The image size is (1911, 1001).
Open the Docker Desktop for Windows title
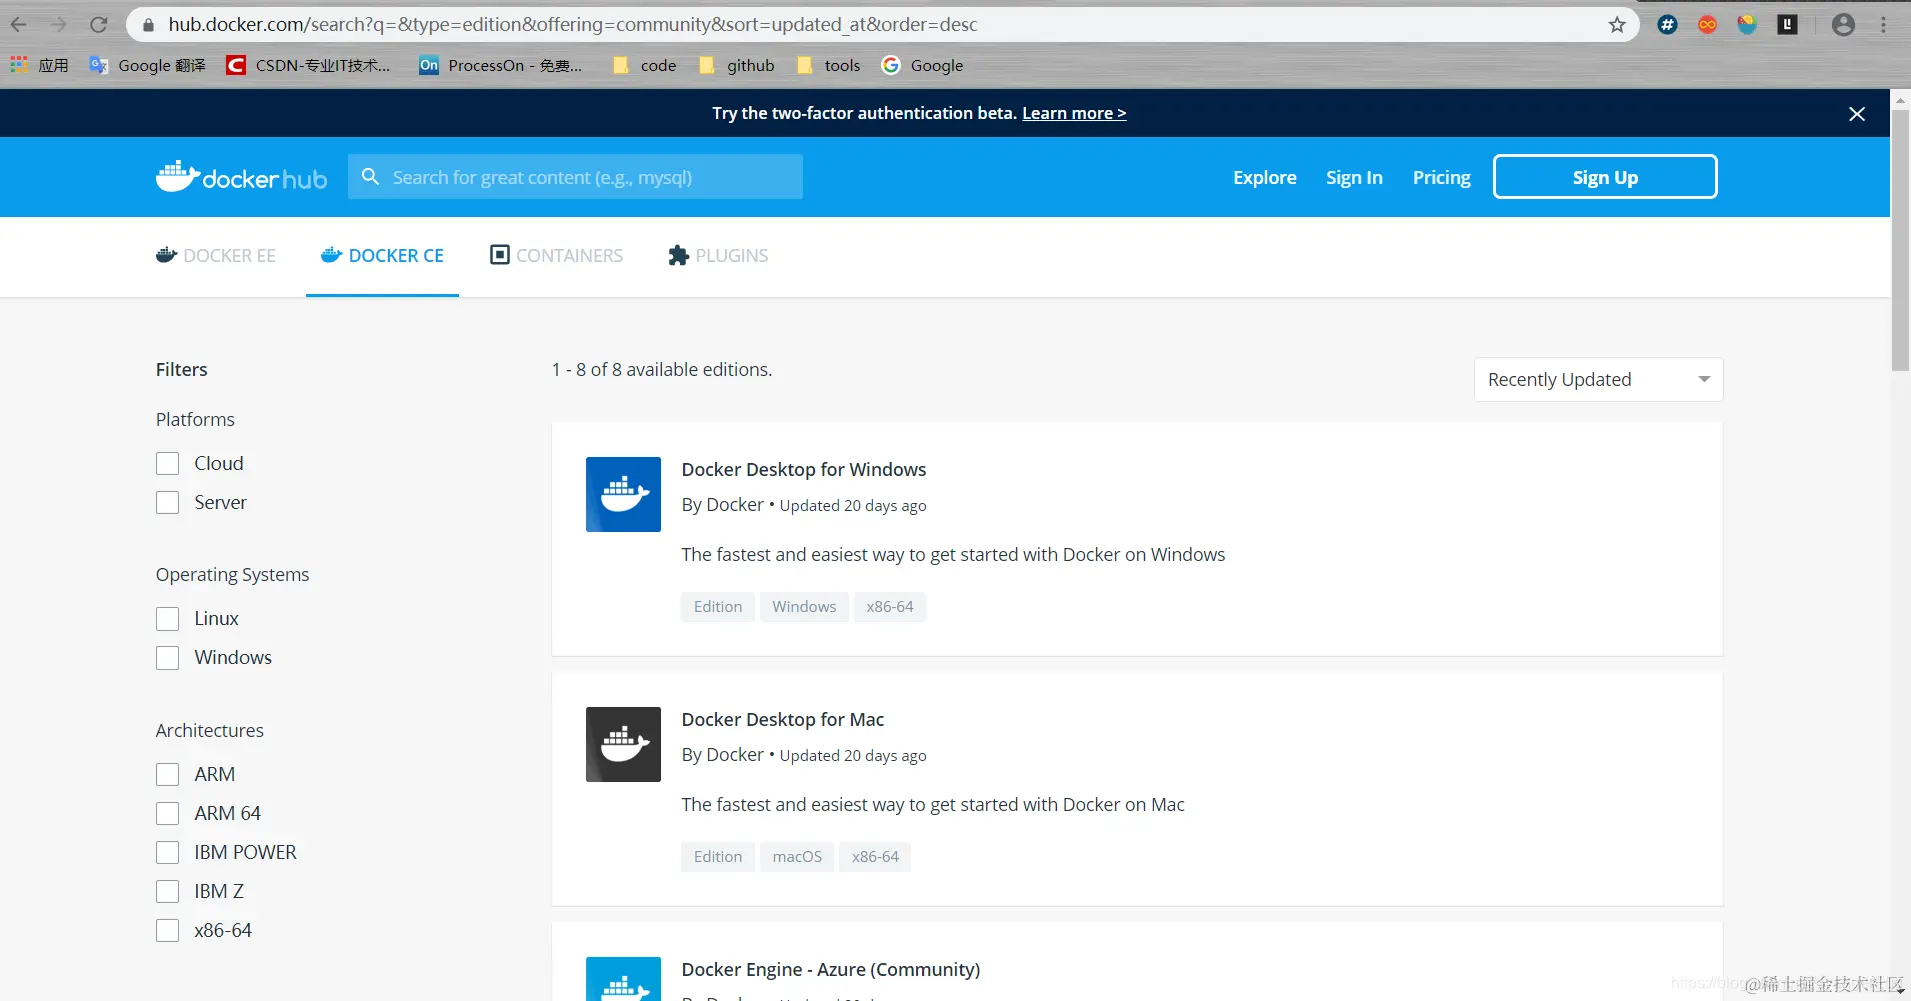pos(804,469)
